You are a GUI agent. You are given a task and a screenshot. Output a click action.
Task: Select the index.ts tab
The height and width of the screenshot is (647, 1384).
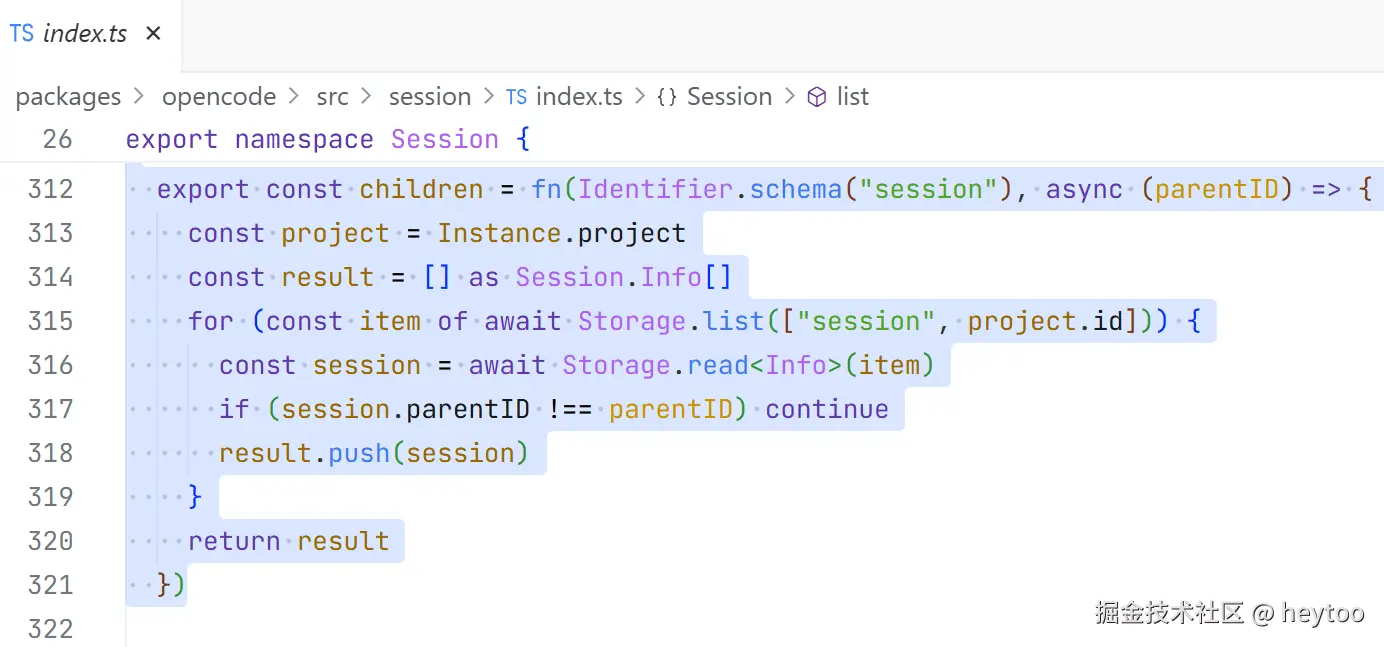[85, 34]
